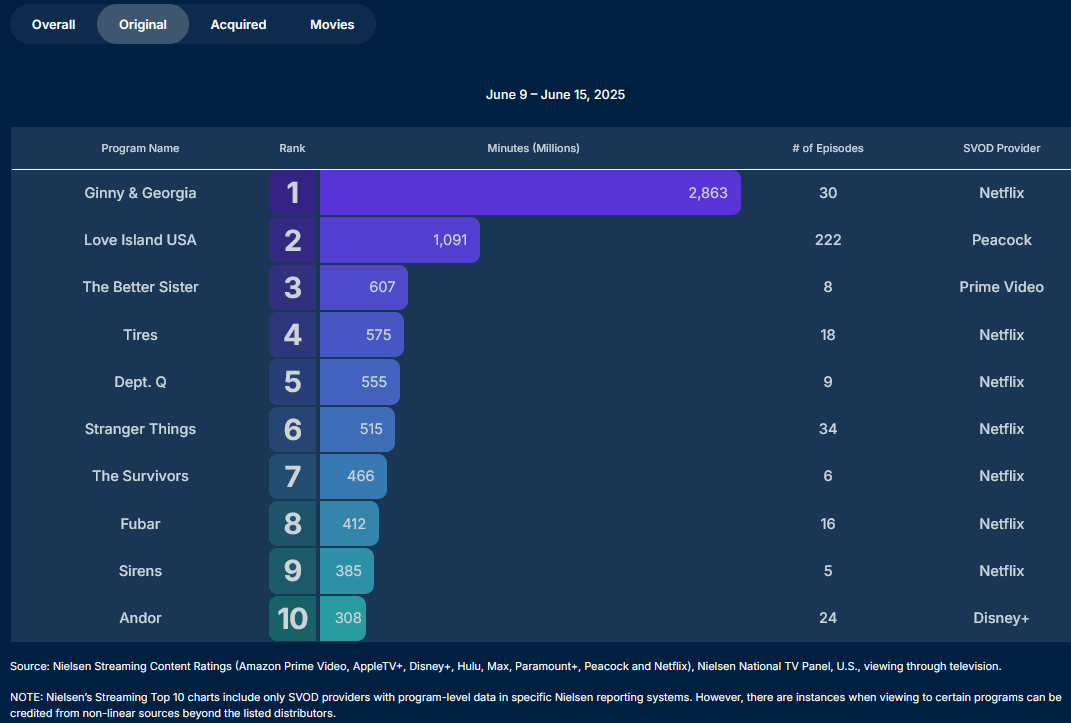This screenshot has width=1071, height=723.
Task: Click the rank 3 badge
Action: 293,287
